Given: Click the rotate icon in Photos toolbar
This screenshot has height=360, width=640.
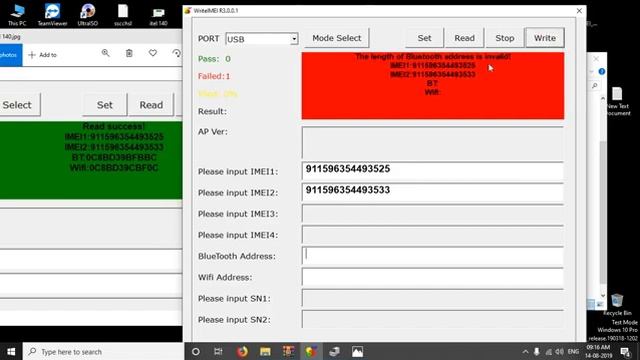Looking at the screenshot, I should 176,53.
